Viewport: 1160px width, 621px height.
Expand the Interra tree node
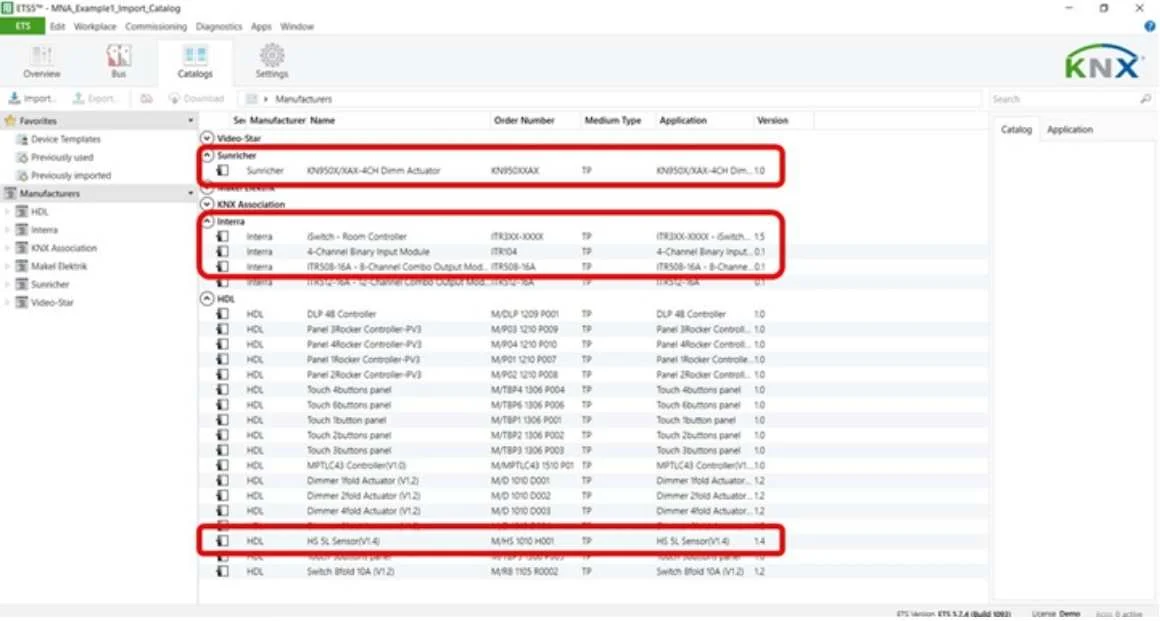tap(7, 229)
